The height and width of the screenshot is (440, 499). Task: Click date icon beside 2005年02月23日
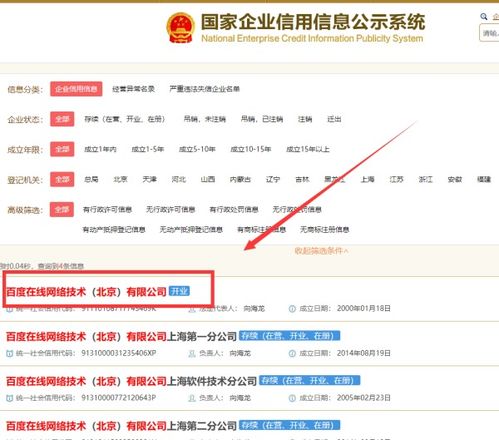(x=292, y=398)
